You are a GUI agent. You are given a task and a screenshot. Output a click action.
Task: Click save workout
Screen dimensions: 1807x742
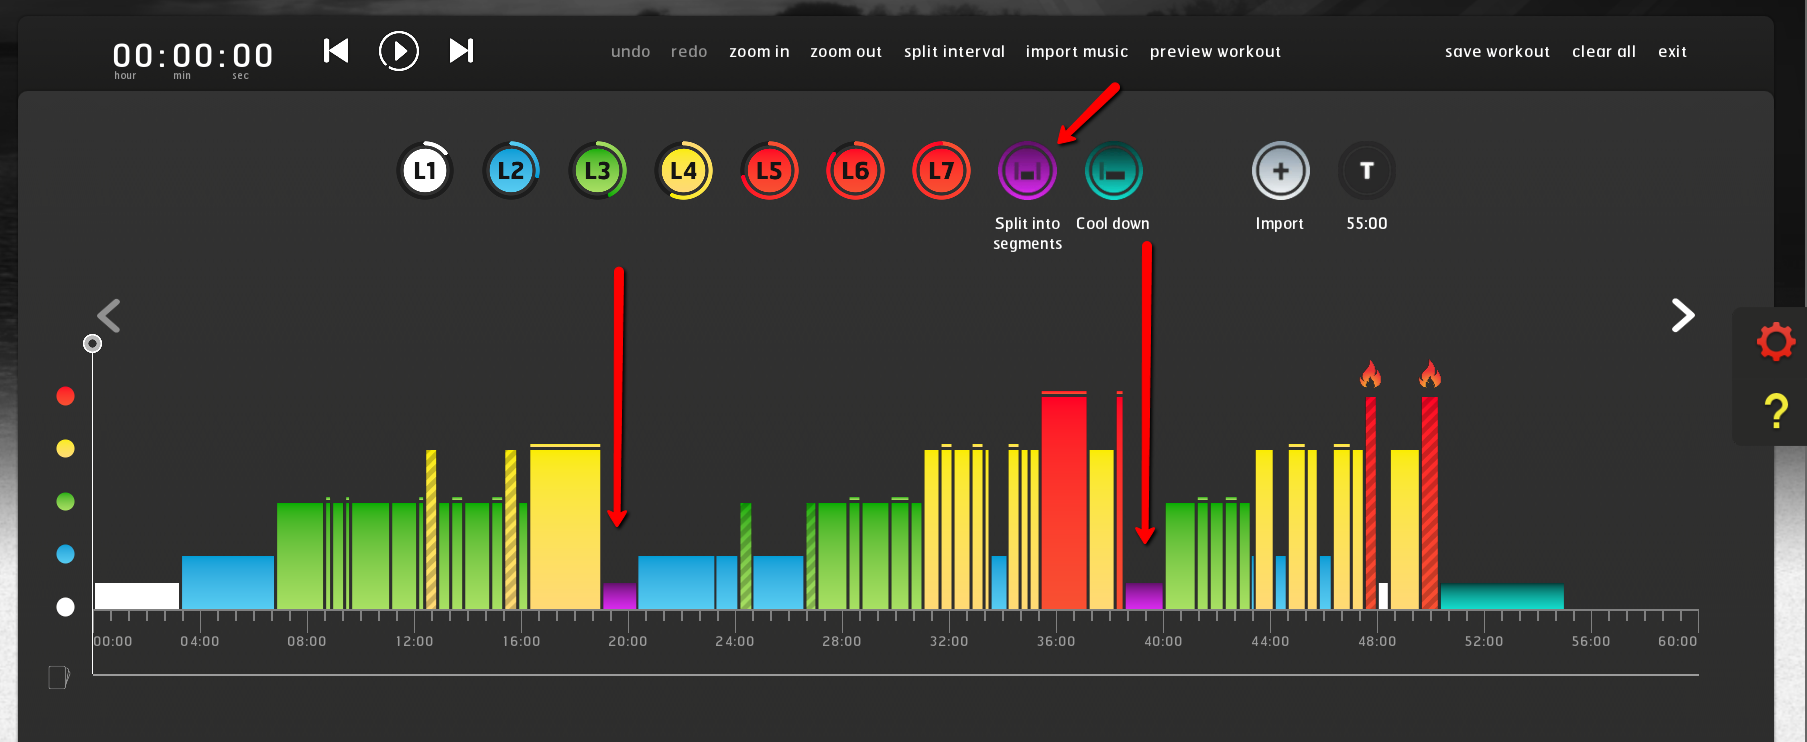click(x=1497, y=52)
